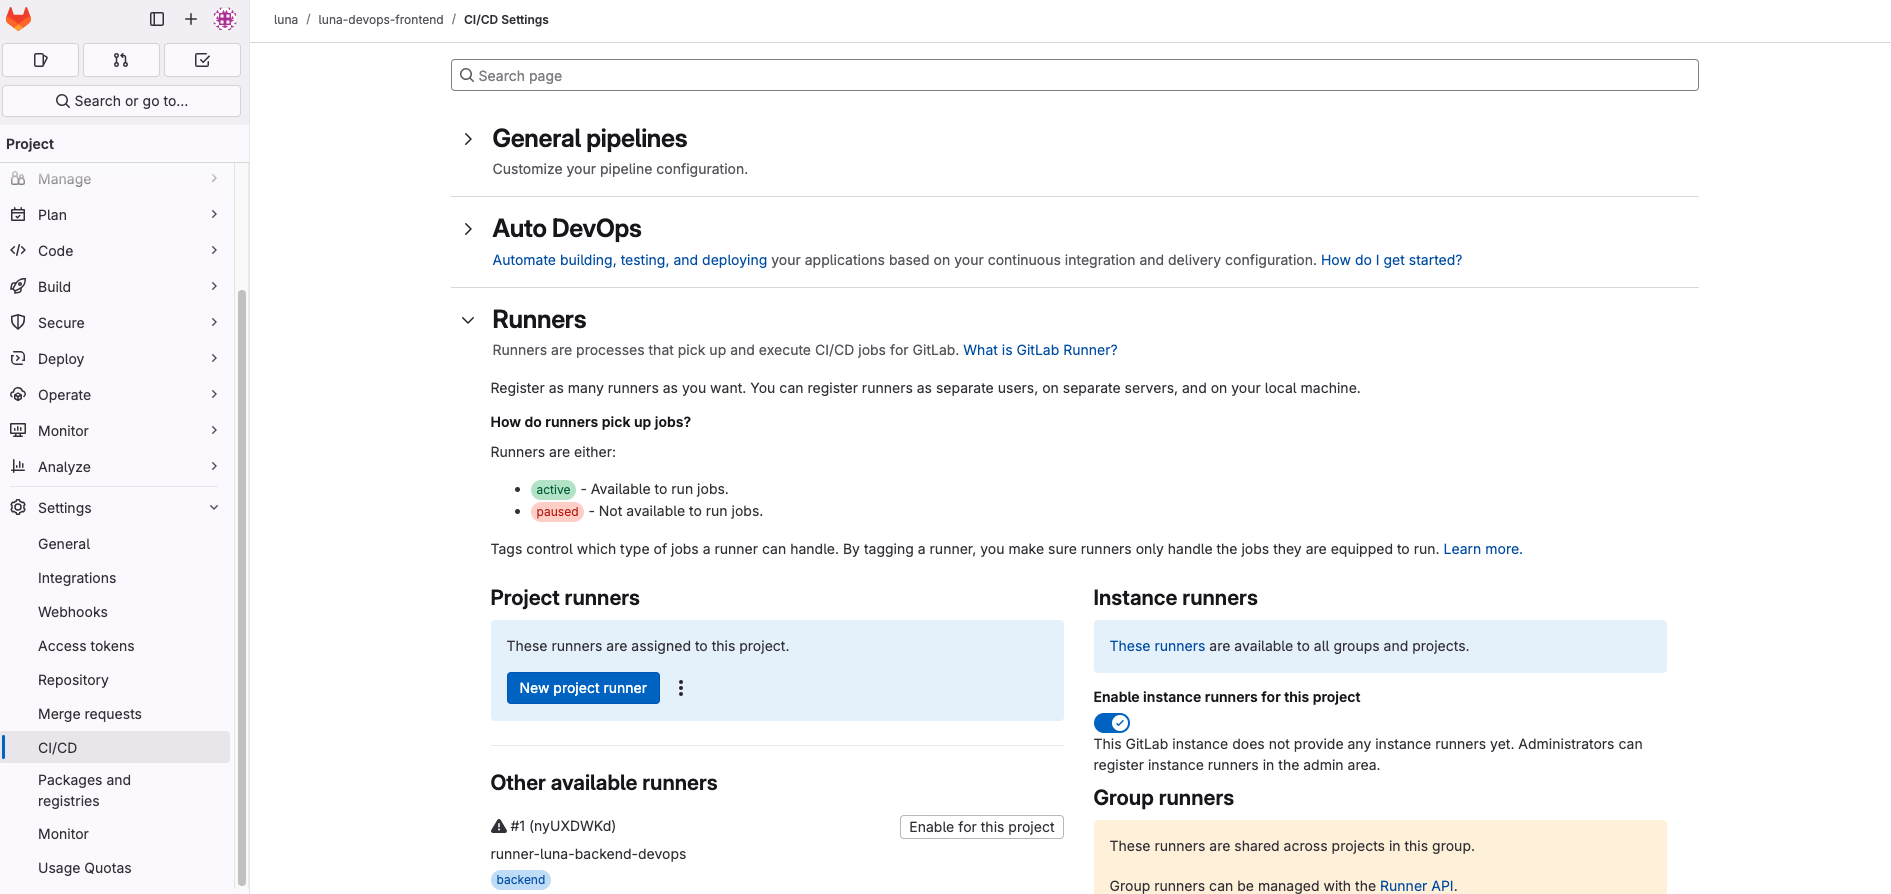Image resolution: width=1891 pixels, height=894 pixels.
Task: Click Enable for this project button
Action: 981,827
